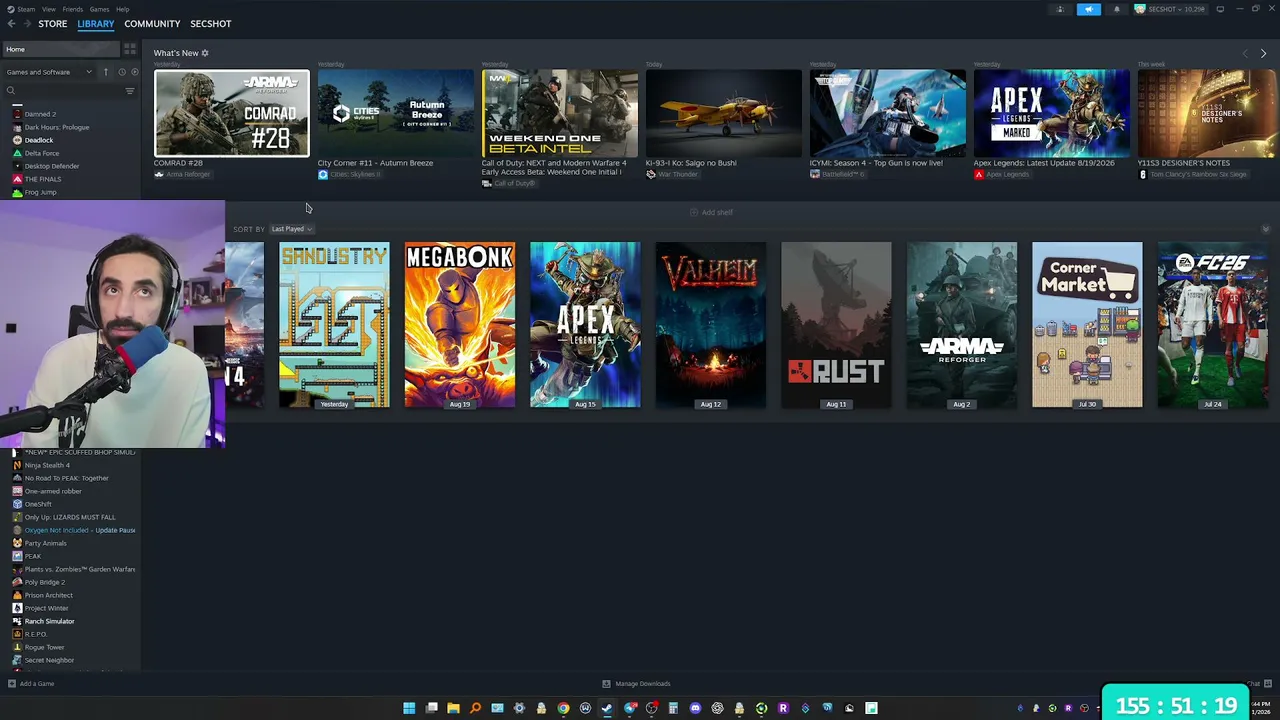Open the SECSHOT account dropdown
The width and height of the screenshot is (1280, 720).
1170,9
